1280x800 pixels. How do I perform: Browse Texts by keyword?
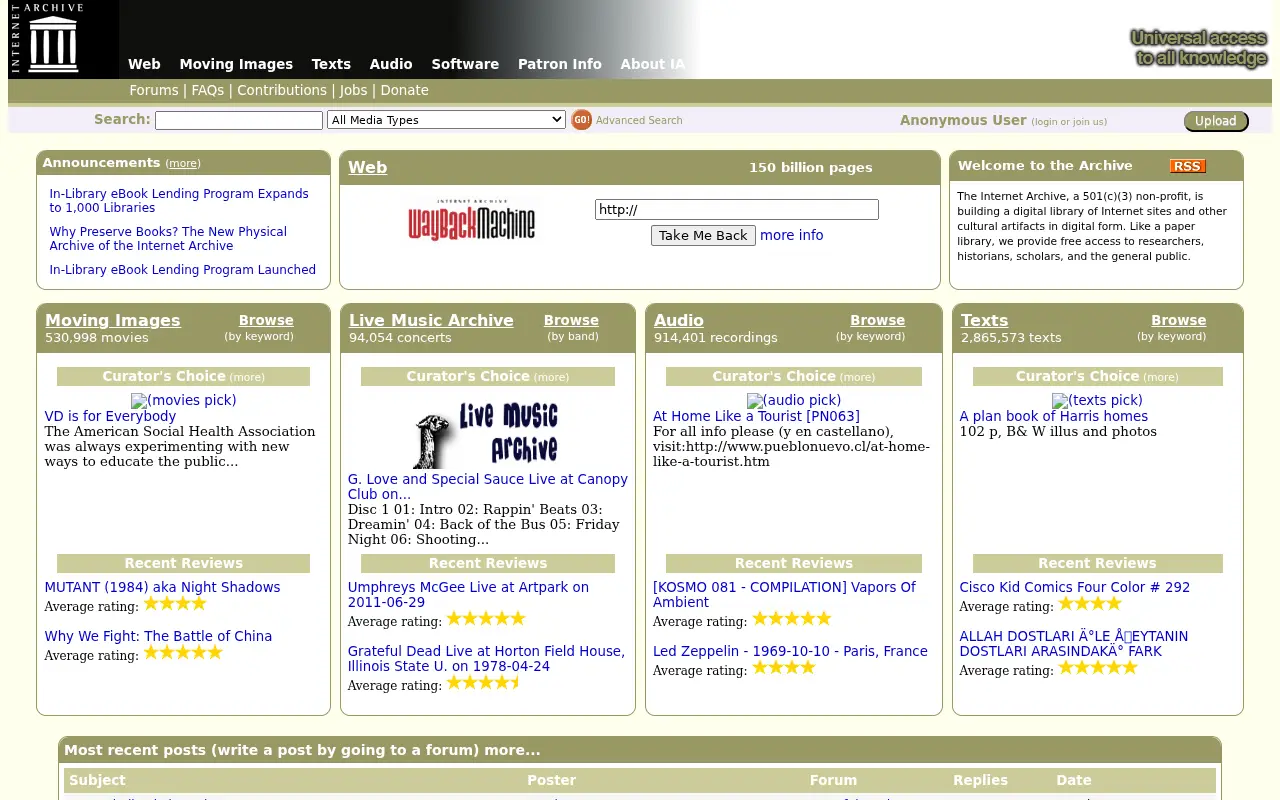point(1178,320)
